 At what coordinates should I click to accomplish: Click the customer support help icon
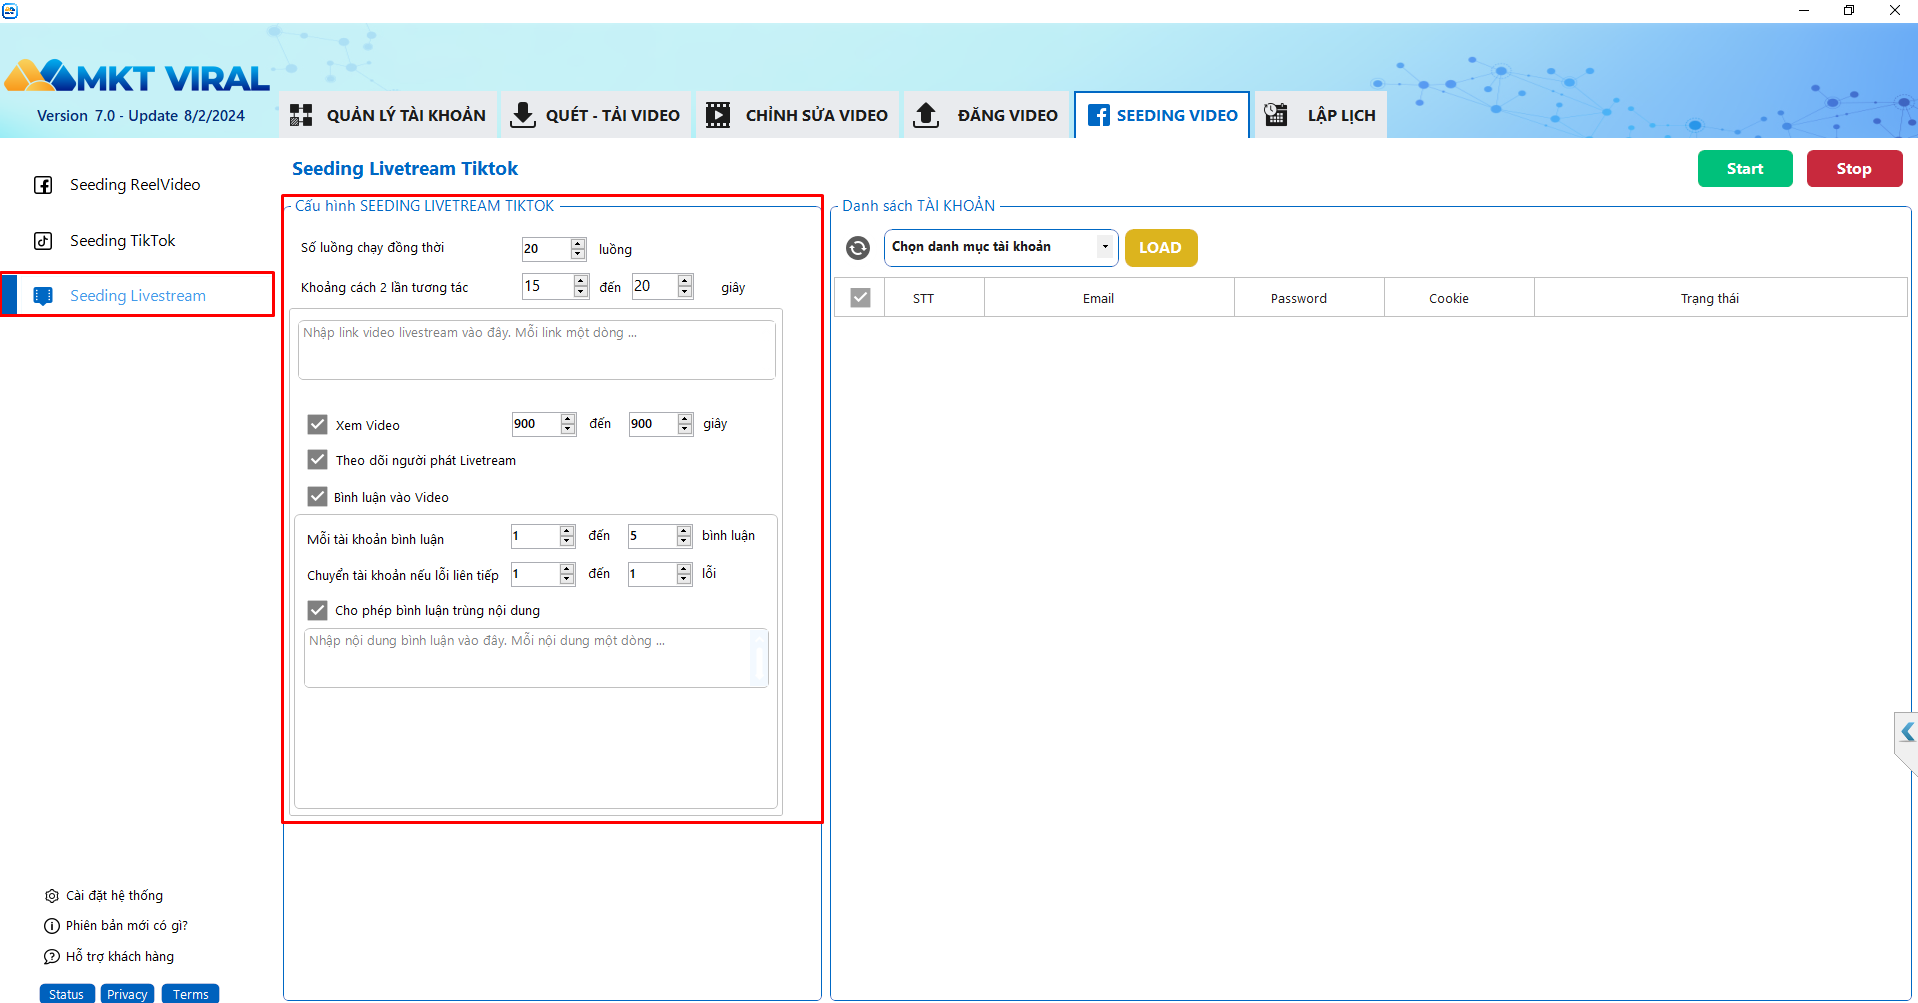pyautogui.click(x=52, y=957)
